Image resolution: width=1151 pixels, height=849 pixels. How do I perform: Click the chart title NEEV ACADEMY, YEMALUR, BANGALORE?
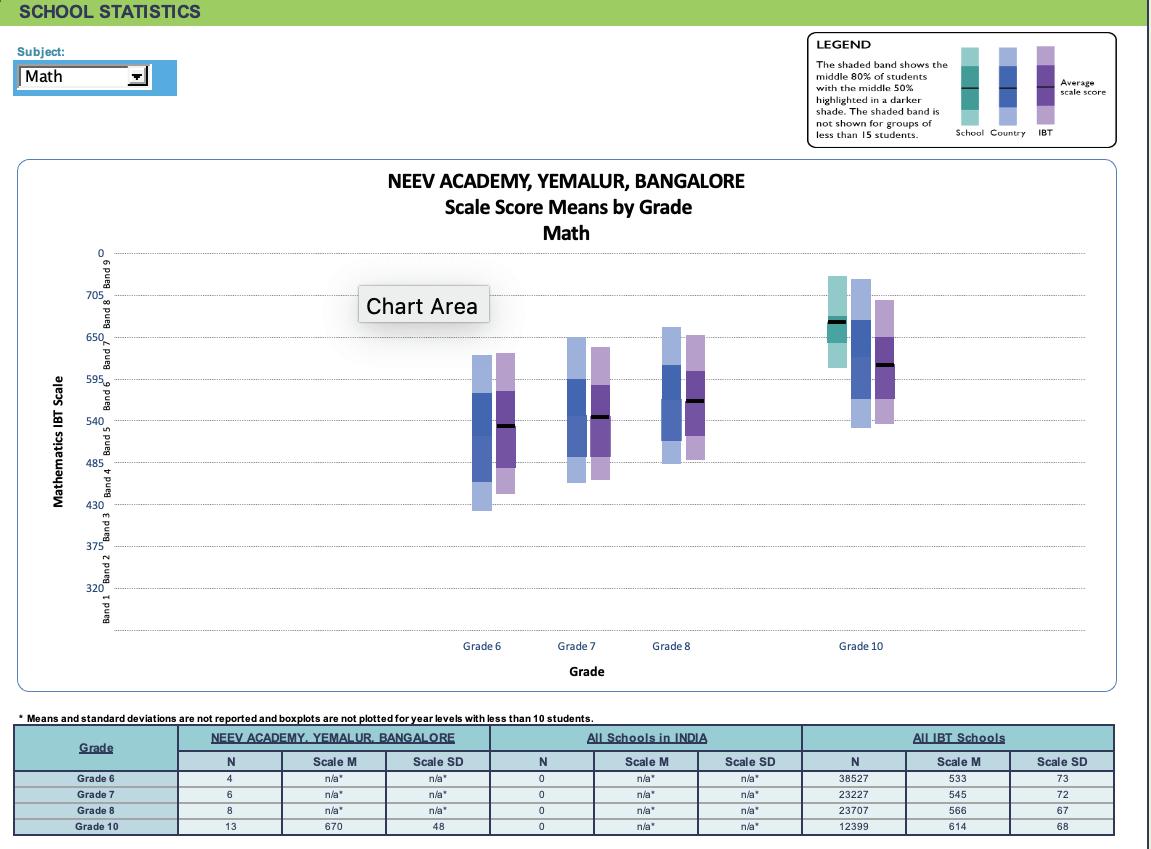pyautogui.click(x=566, y=181)
